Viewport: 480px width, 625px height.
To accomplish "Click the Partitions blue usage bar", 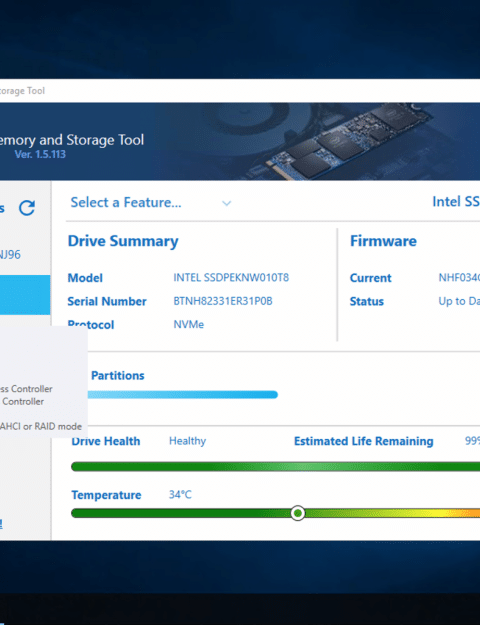I will [183, 395].
